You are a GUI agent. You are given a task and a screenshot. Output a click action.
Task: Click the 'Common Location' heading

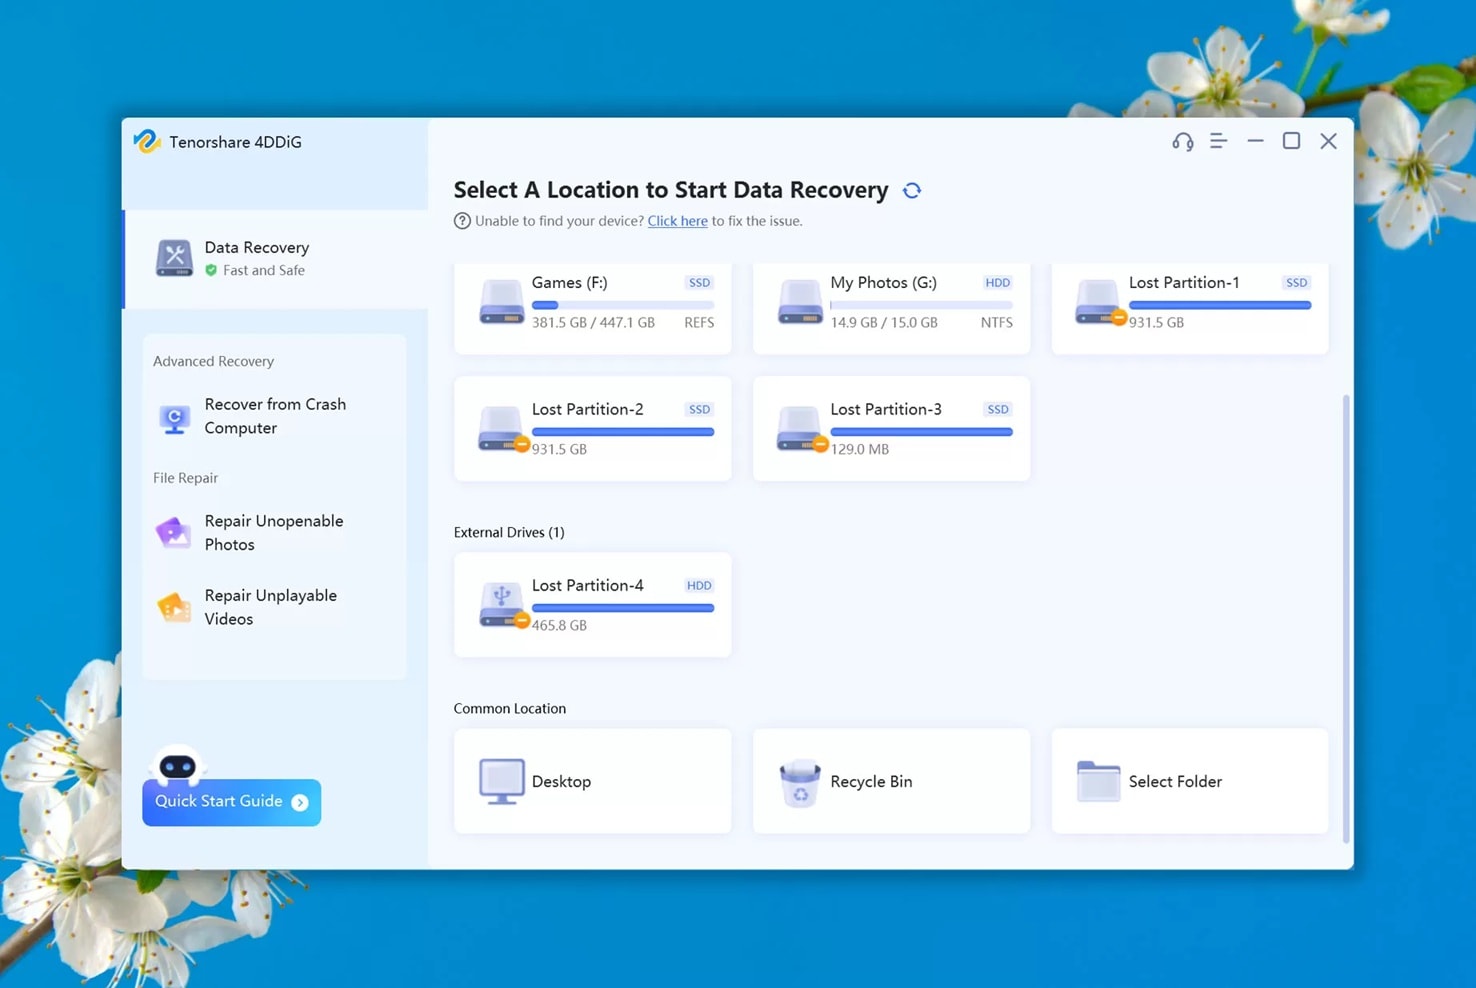point(510,708)
